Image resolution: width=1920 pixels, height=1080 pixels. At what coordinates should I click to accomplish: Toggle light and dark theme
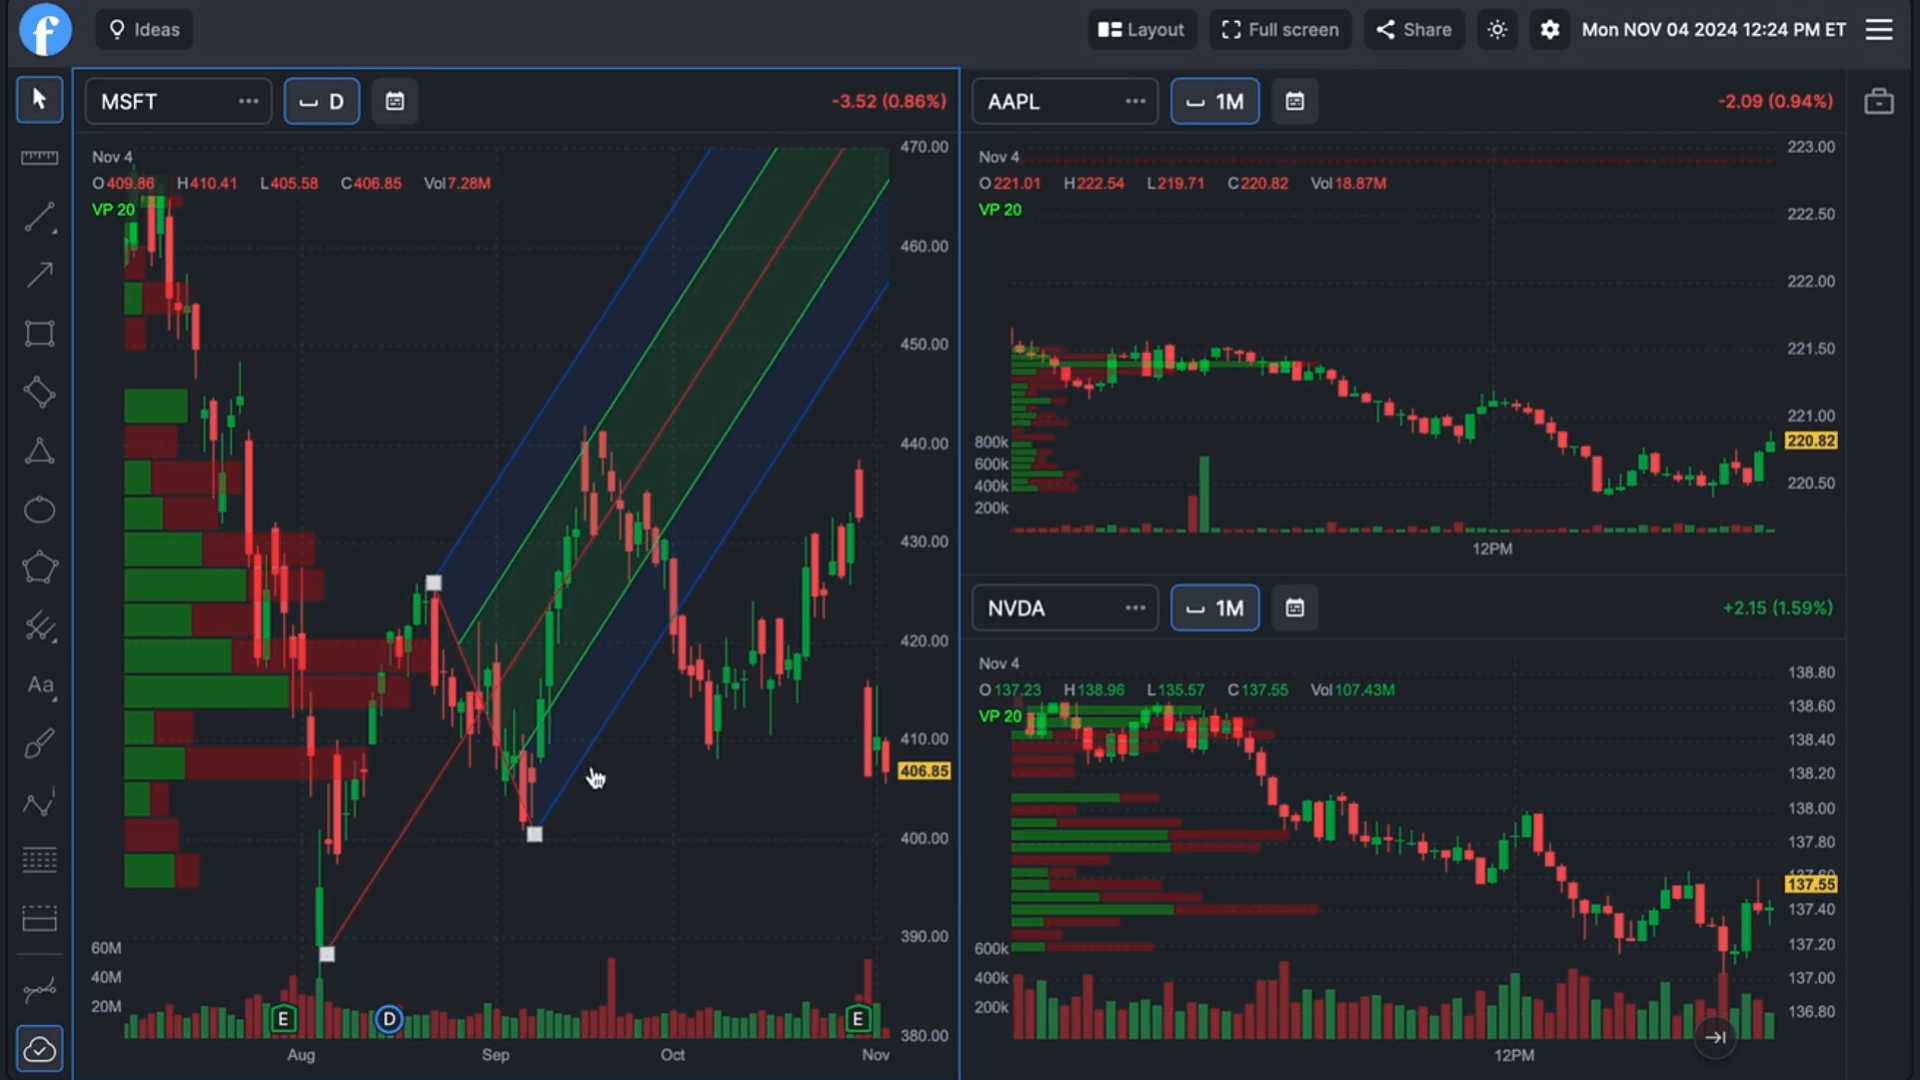1497,30
